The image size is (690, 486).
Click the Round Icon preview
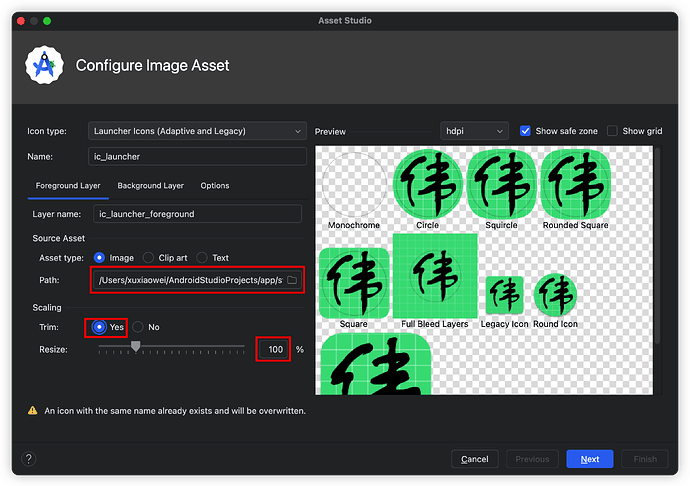click(555, 294)
